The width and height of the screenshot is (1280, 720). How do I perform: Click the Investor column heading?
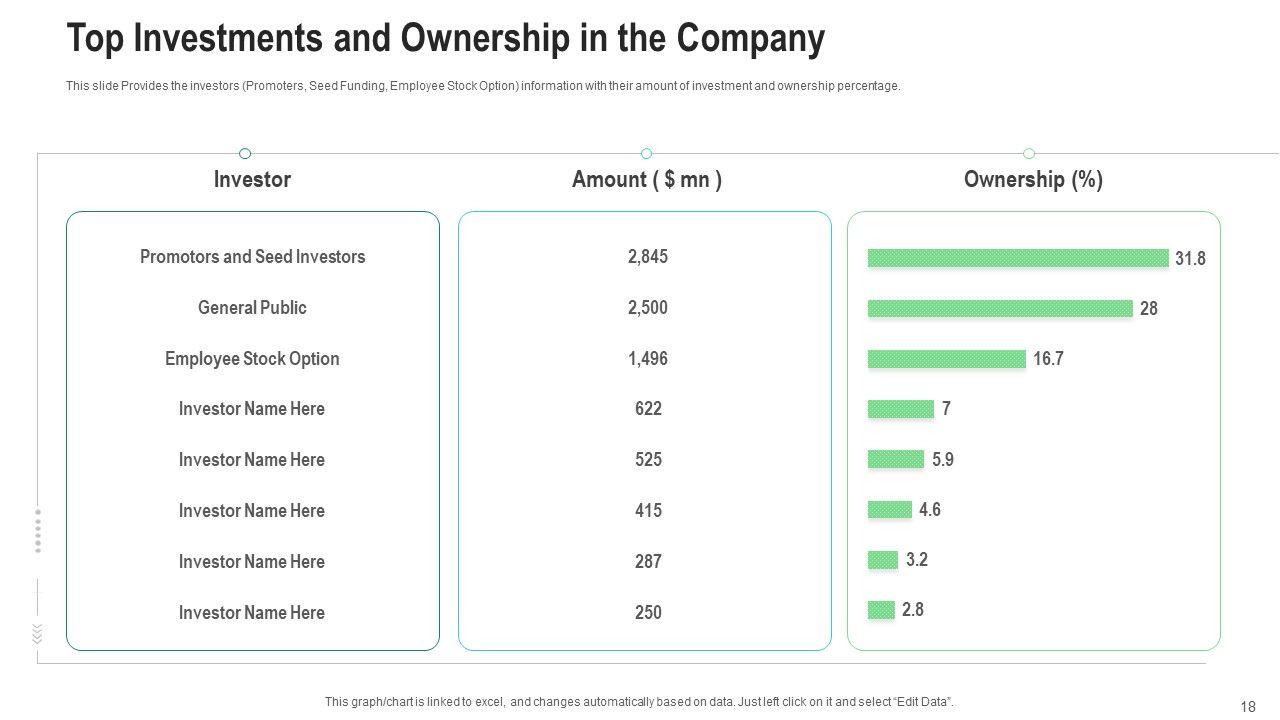(x=252, y=180)
